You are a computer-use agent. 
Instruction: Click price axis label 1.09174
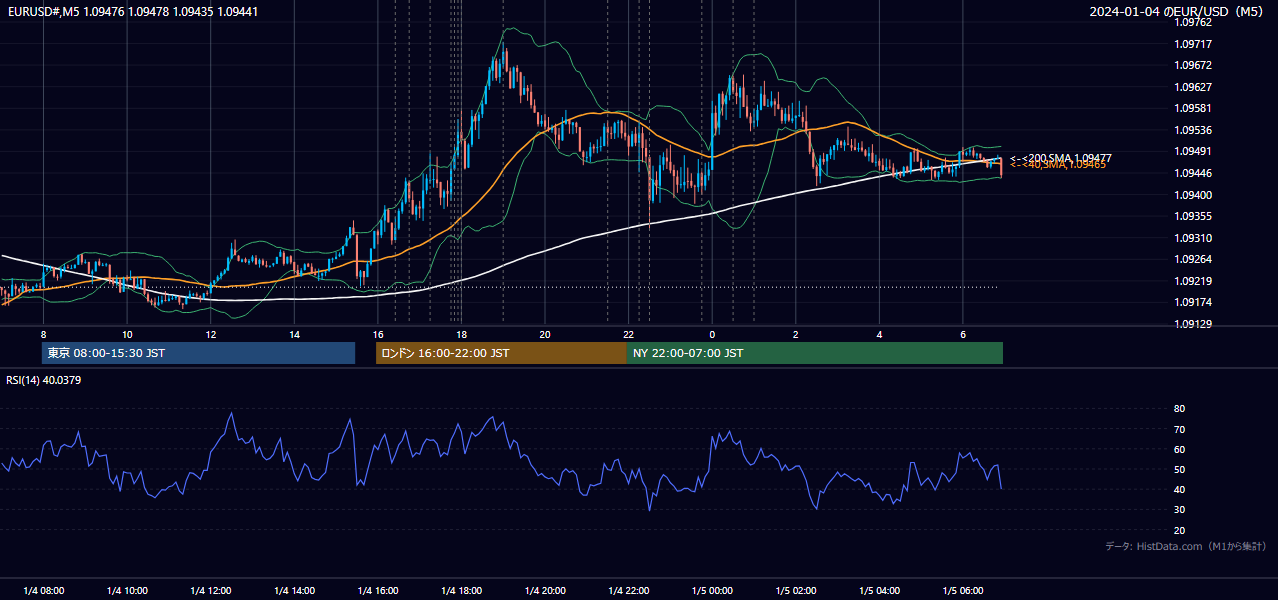point(1194,302)
